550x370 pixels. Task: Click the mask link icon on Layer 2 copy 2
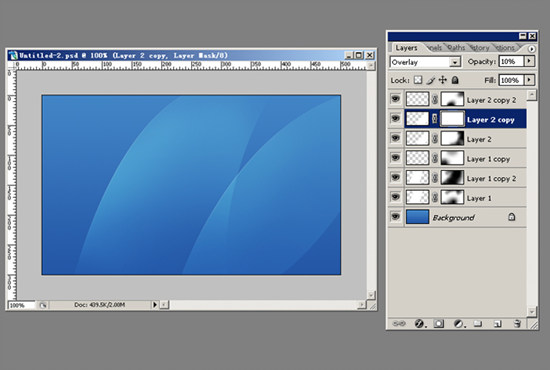pos(435,100)
